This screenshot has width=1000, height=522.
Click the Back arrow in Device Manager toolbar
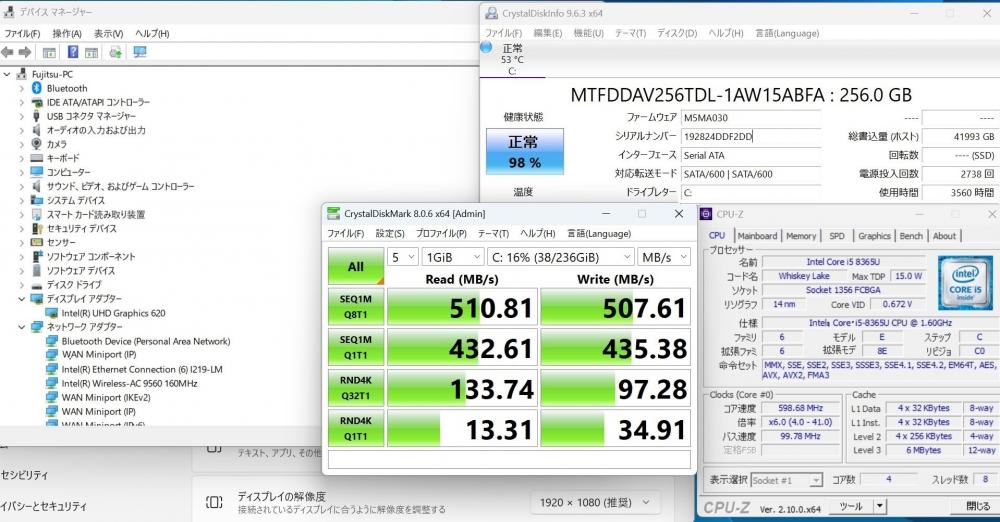[8, 52]
